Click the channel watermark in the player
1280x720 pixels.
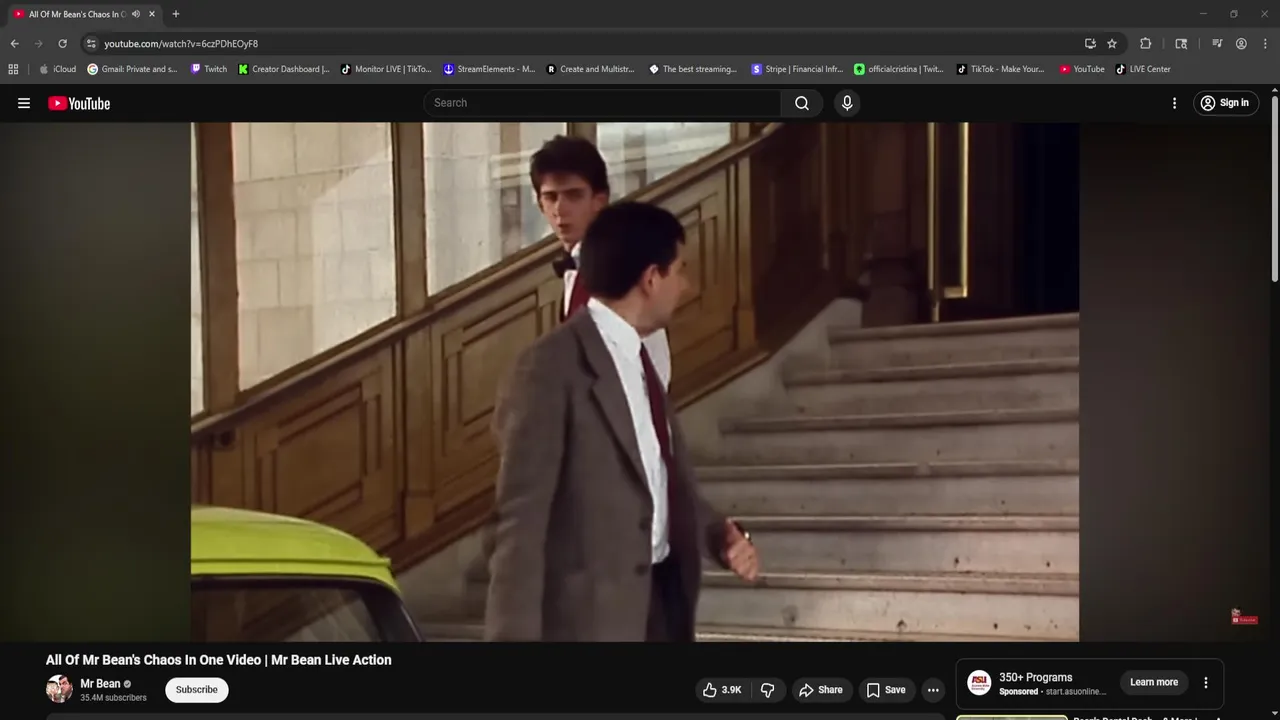(1244, 617)
